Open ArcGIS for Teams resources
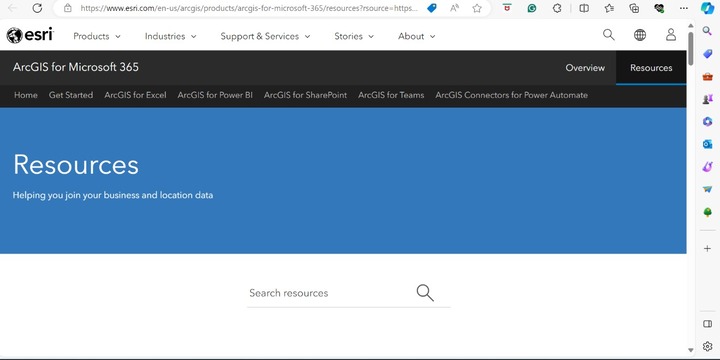 391,95
